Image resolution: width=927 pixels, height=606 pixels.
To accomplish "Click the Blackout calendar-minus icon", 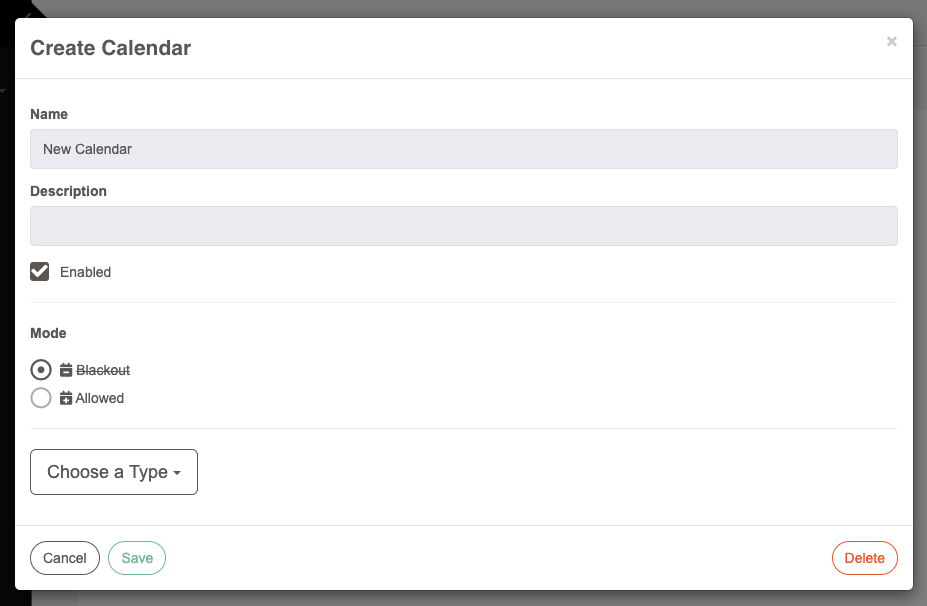I will click(66, 370).
